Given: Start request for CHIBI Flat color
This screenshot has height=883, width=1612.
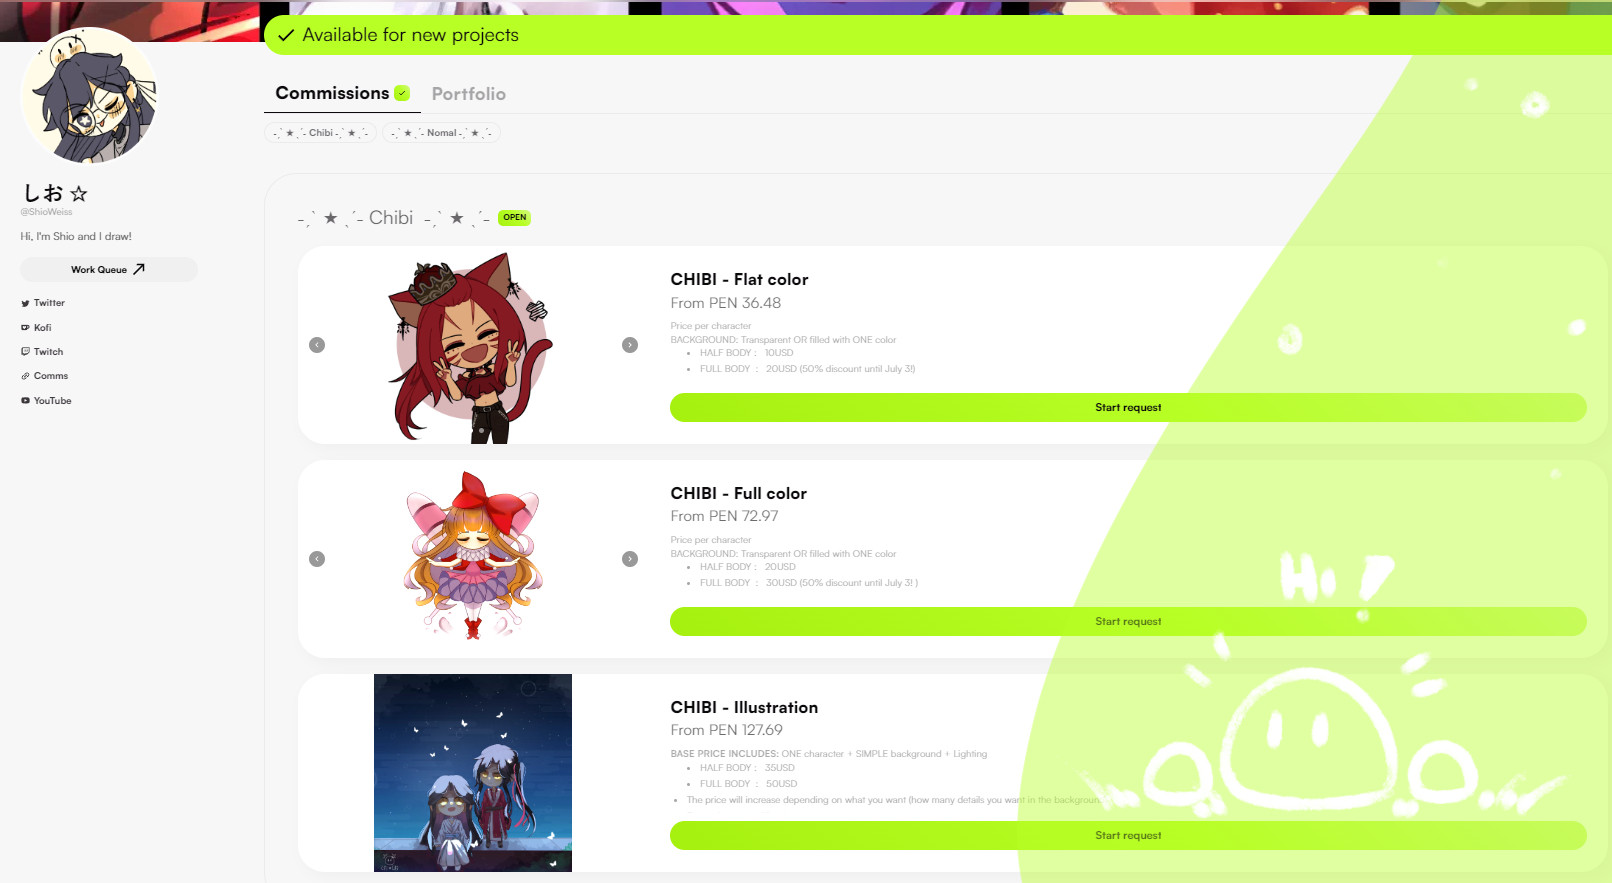Looking at the screenshot, I should 1128,407.
